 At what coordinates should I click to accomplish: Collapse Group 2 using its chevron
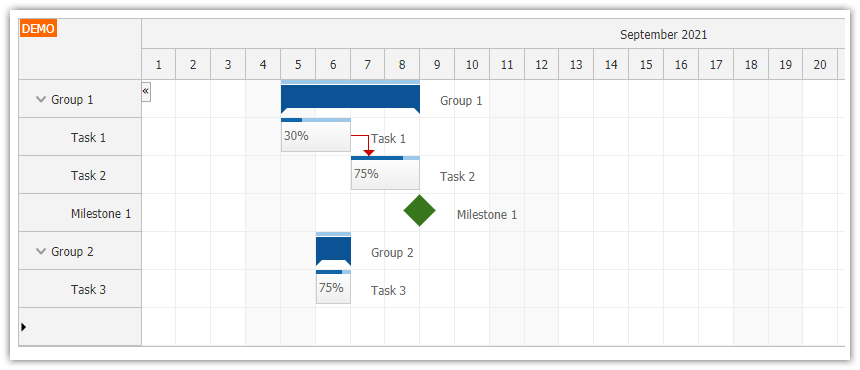click(40, 252)
